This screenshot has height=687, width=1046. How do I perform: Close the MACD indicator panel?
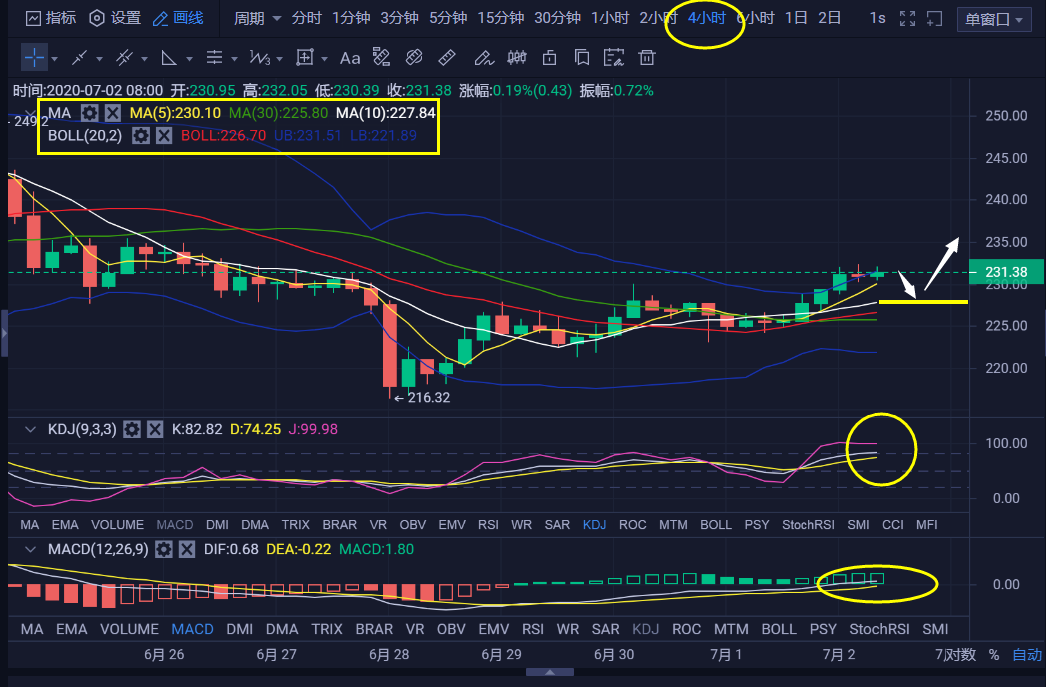(x=187, y=550)
